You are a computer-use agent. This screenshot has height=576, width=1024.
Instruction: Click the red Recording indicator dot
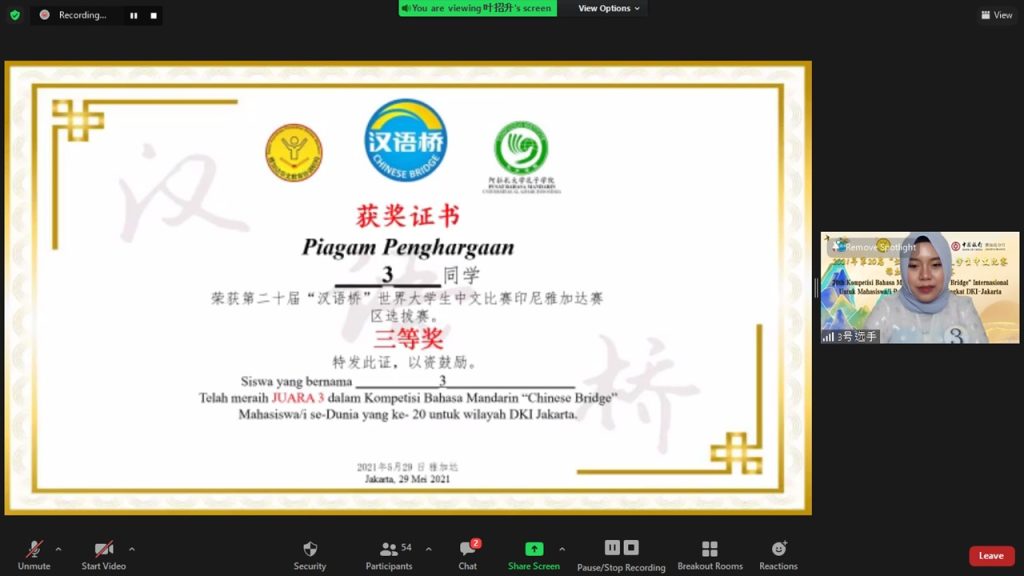tap(44, 15)
